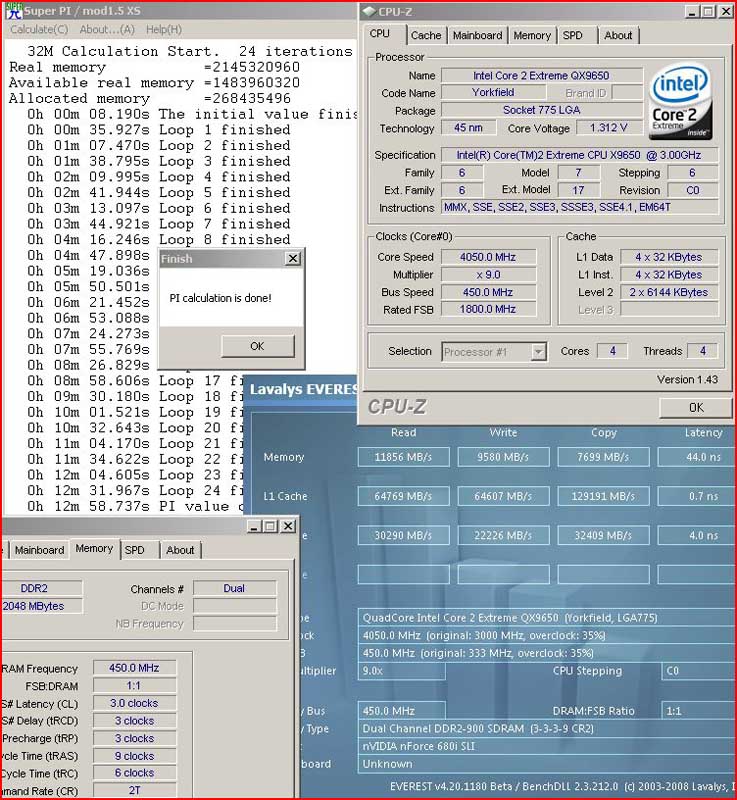Click the Core Speed value 4050.0 MHz
The image size is (737, 800).
pos(488,257)
